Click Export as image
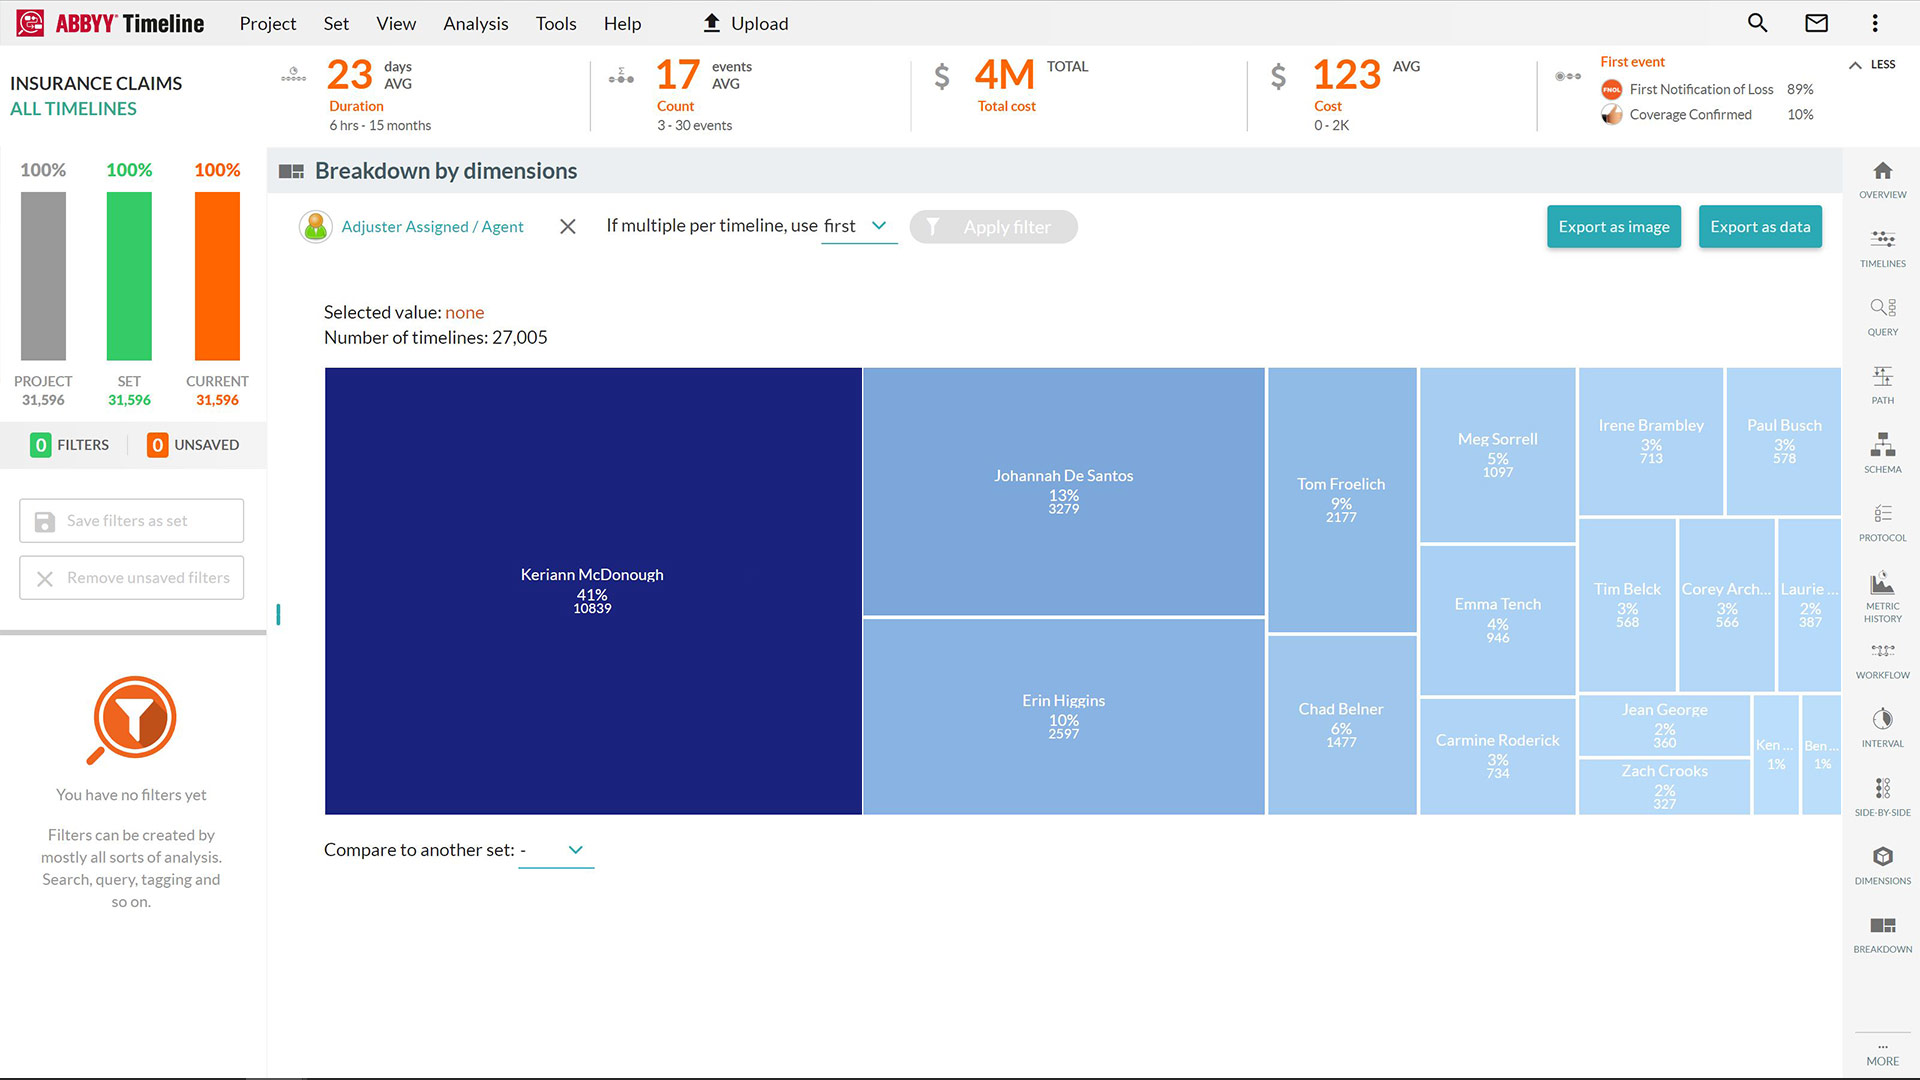Screen dimensions: 1920x1080 1614,227
